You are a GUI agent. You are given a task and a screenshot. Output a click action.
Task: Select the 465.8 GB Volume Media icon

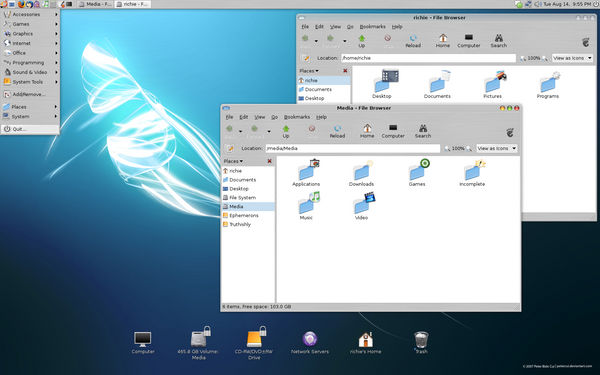click(198, 343)
